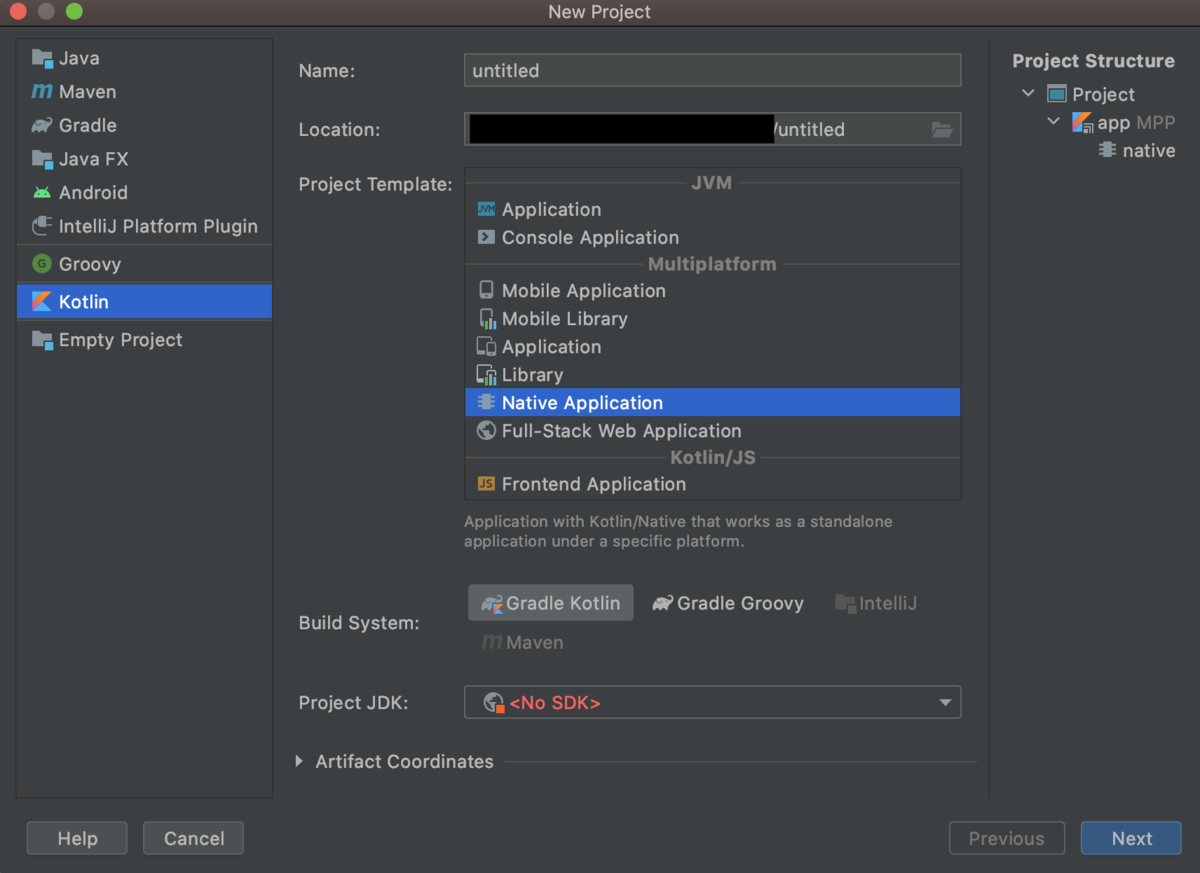Choose the Empty Project folder icon

(42, 340)
